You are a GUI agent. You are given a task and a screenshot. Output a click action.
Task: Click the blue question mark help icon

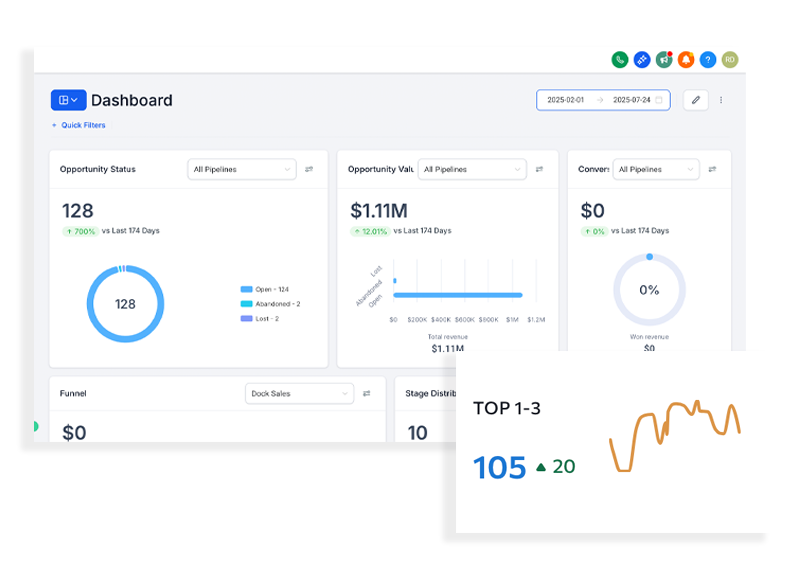point(708,60)
